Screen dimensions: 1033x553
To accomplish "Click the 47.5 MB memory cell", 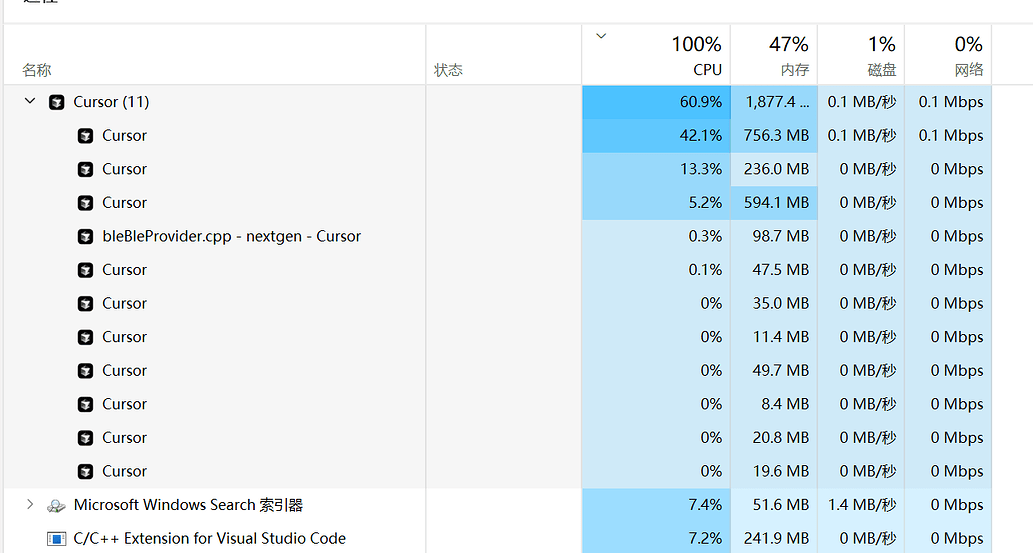I will click(774, 270).
